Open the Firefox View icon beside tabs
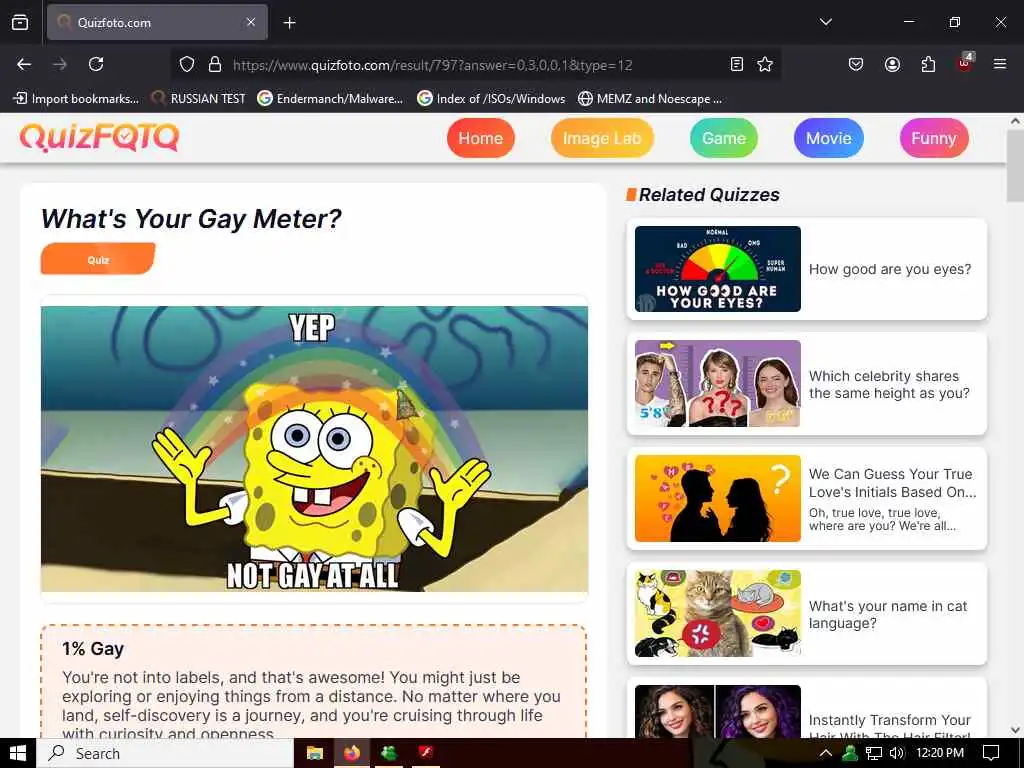The image size is (1024, 768). click(20, 22)
